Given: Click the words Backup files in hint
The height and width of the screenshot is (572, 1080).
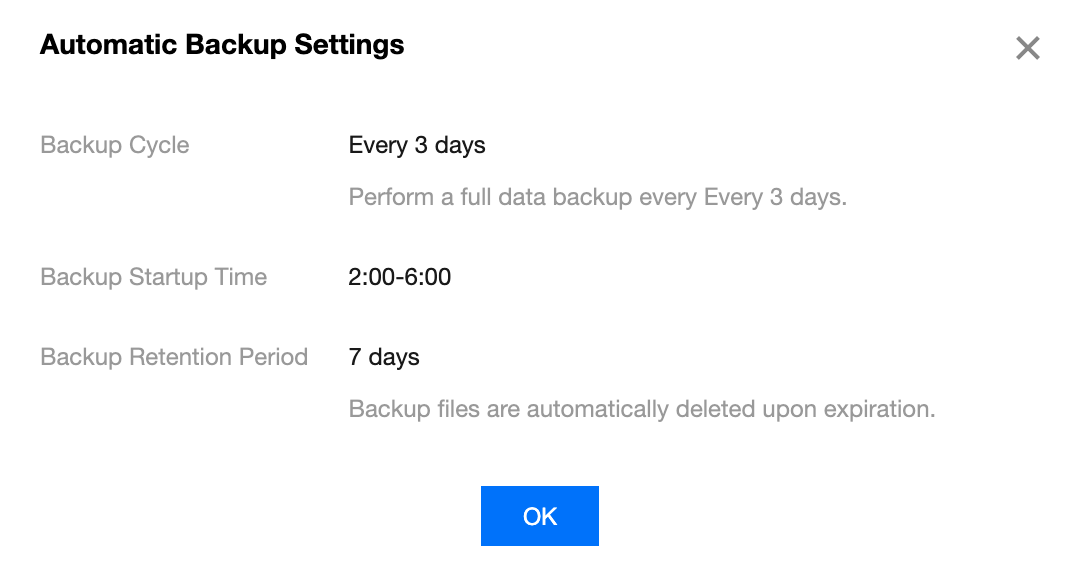Looking at the screenshot, I should point(412,409).
